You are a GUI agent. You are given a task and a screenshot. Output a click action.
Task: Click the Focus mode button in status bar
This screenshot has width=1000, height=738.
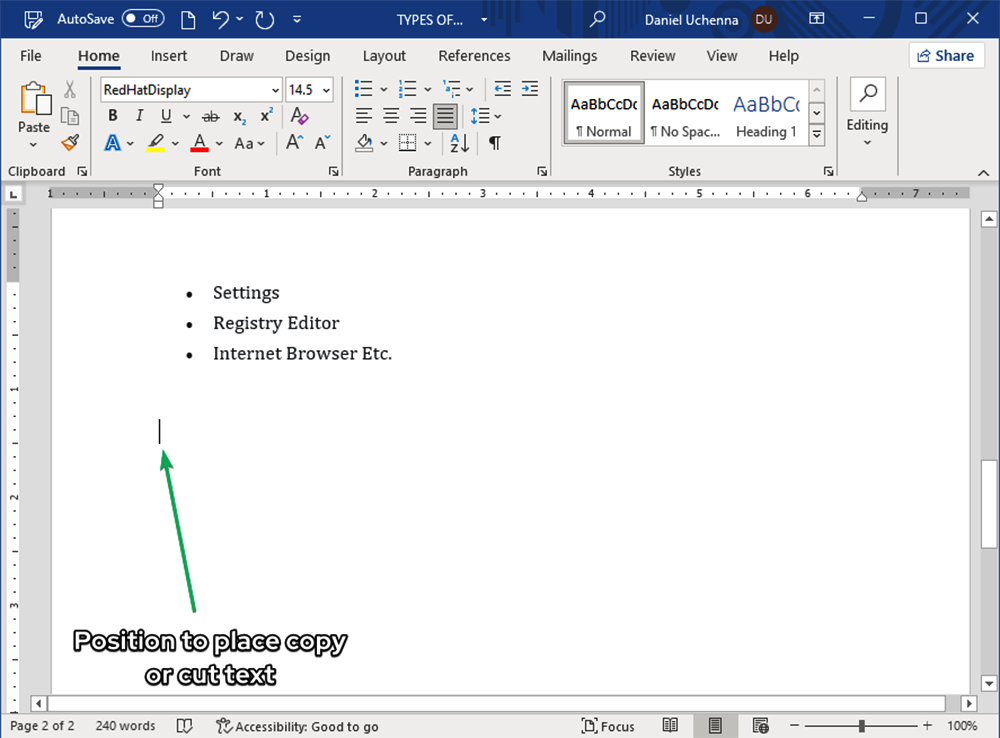pyautogui.click(x=608, y=726)
